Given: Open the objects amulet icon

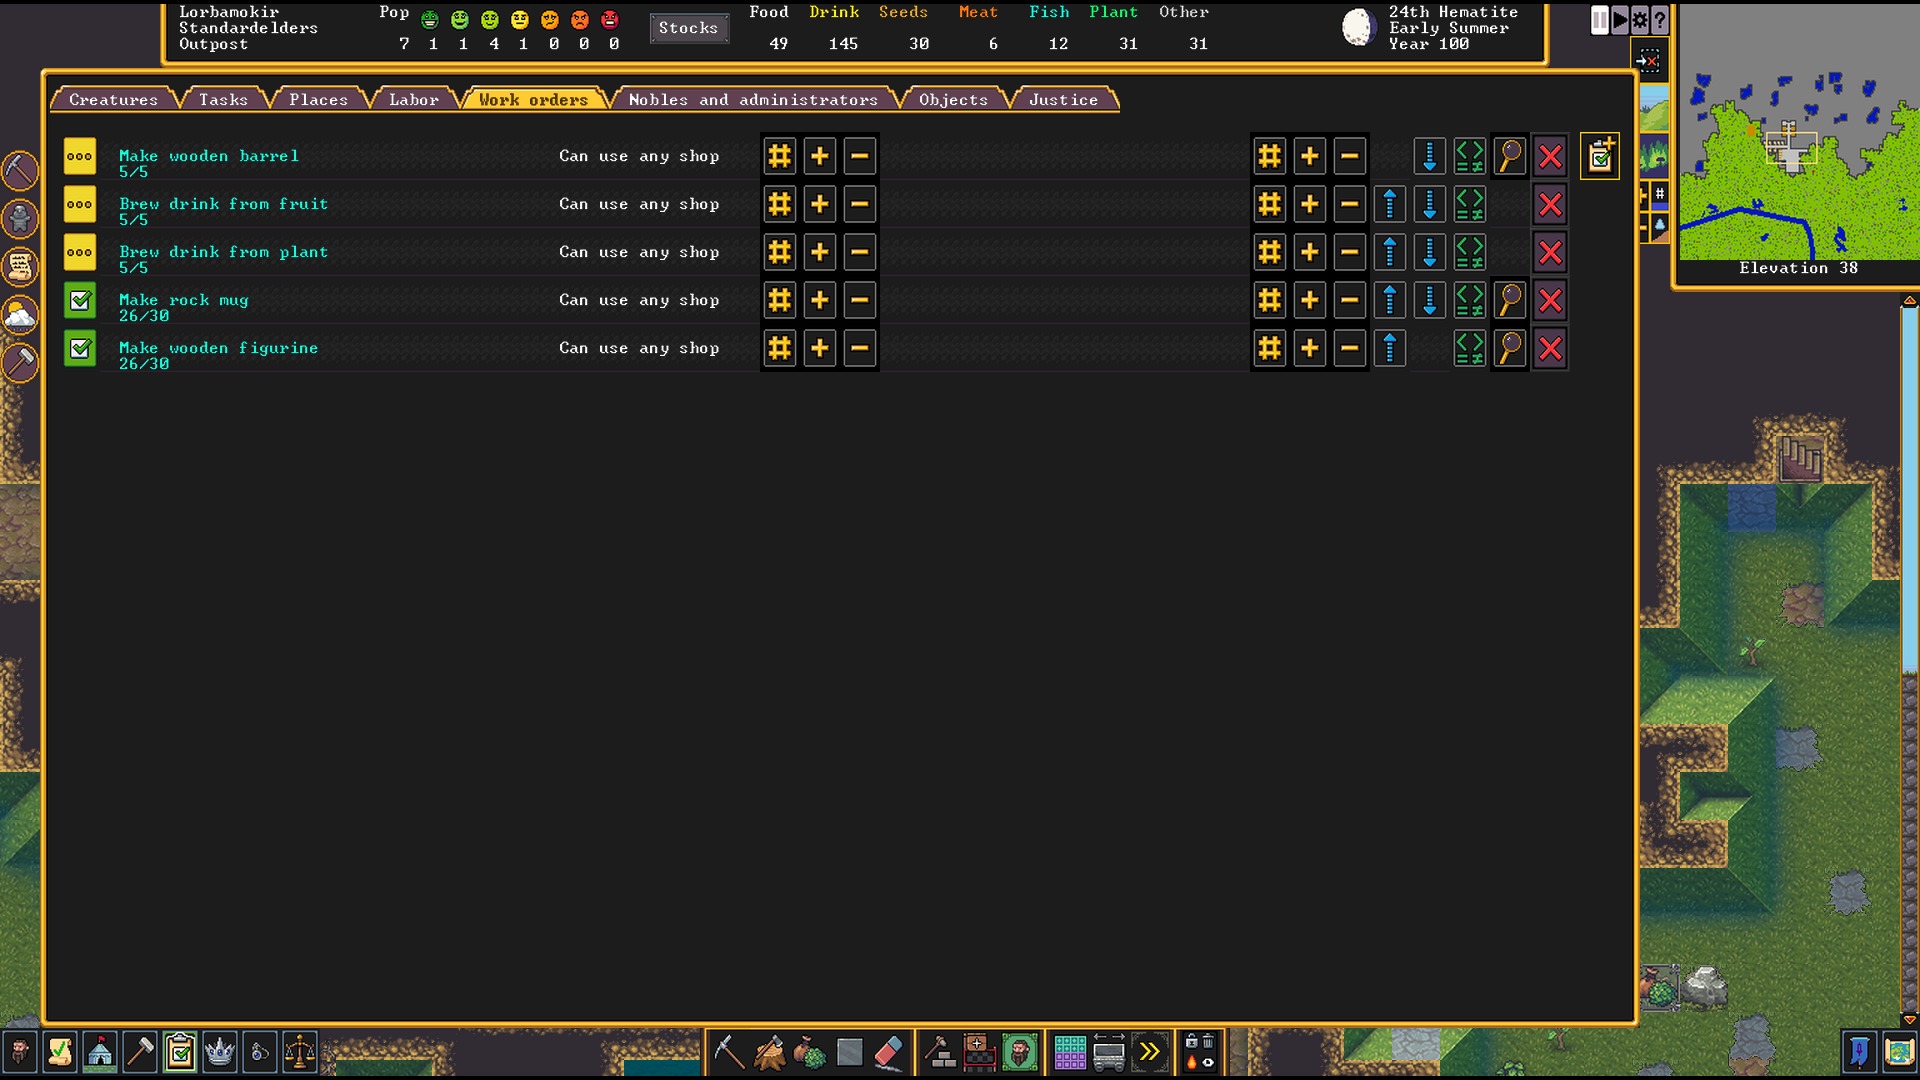Looking at the screenshot, I should tap(260, 1052).
